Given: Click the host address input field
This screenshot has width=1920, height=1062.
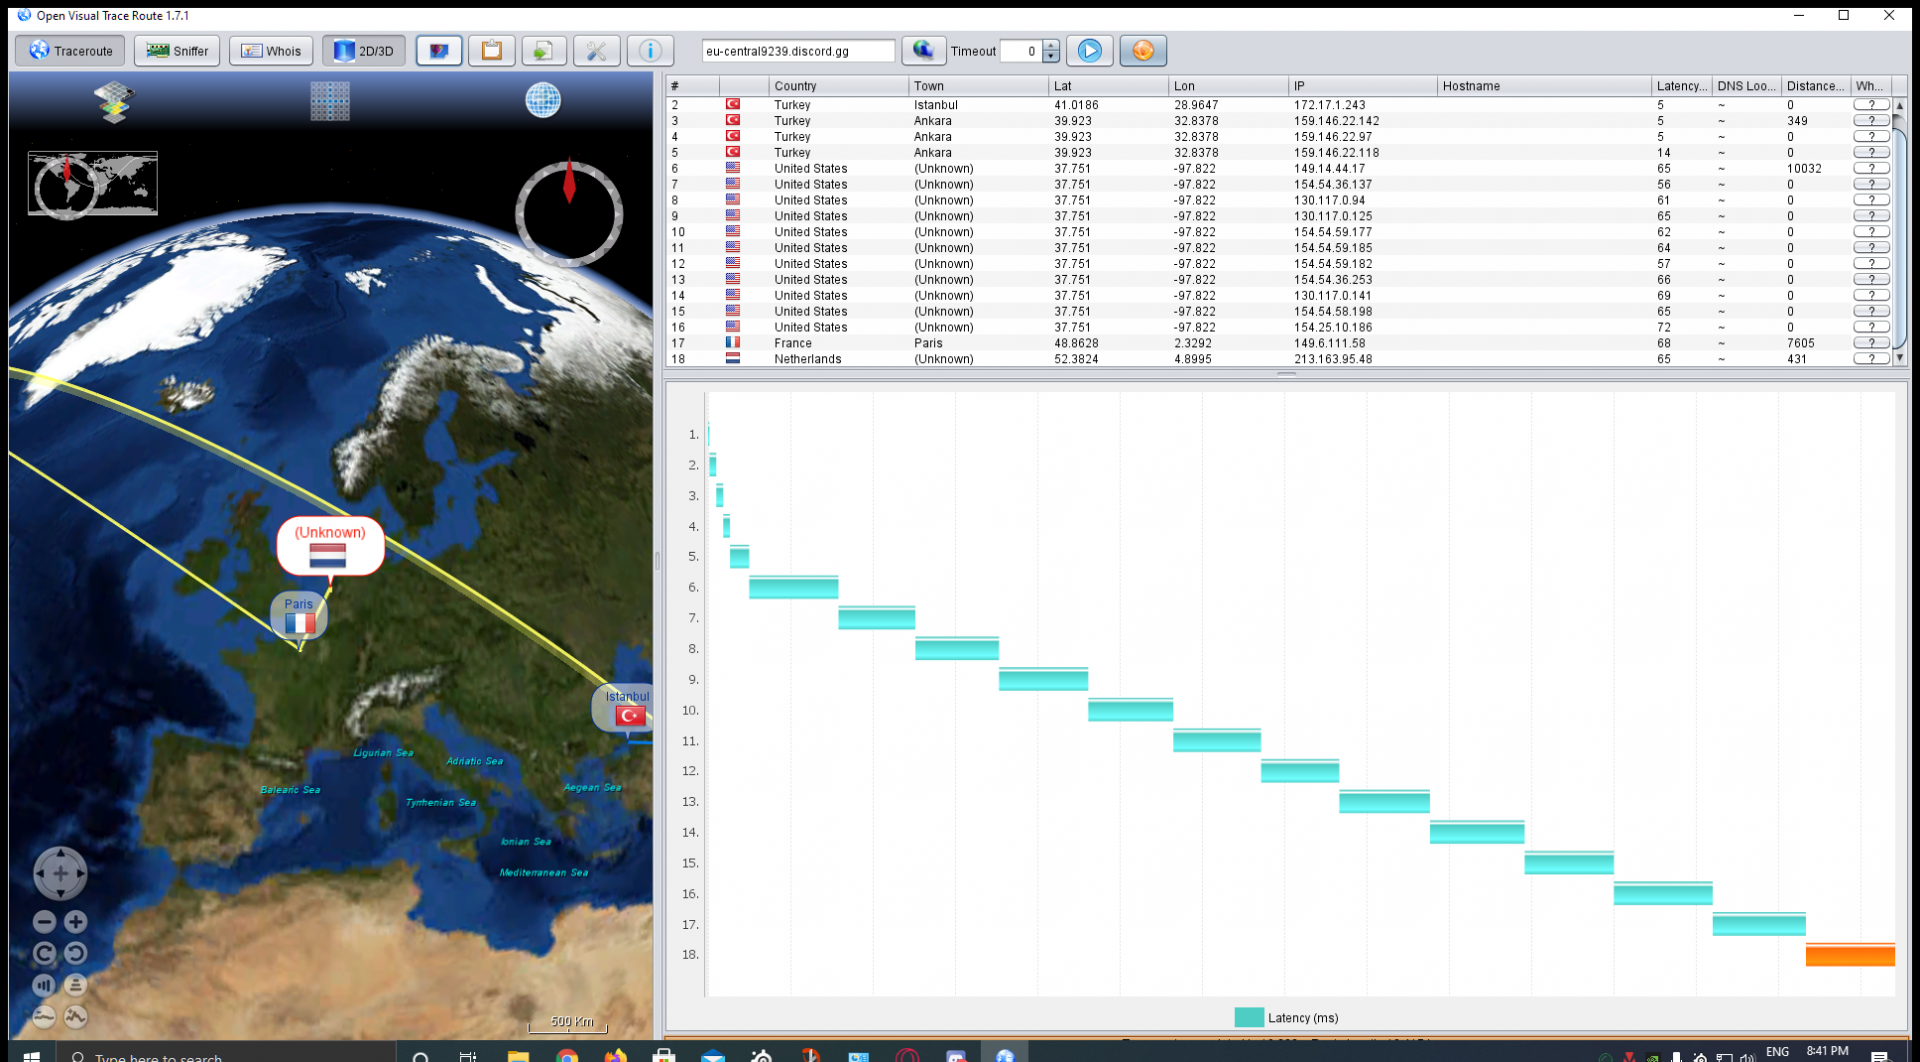Looking at the screenshot, I should pyautogui.click(x=797, y=51).
